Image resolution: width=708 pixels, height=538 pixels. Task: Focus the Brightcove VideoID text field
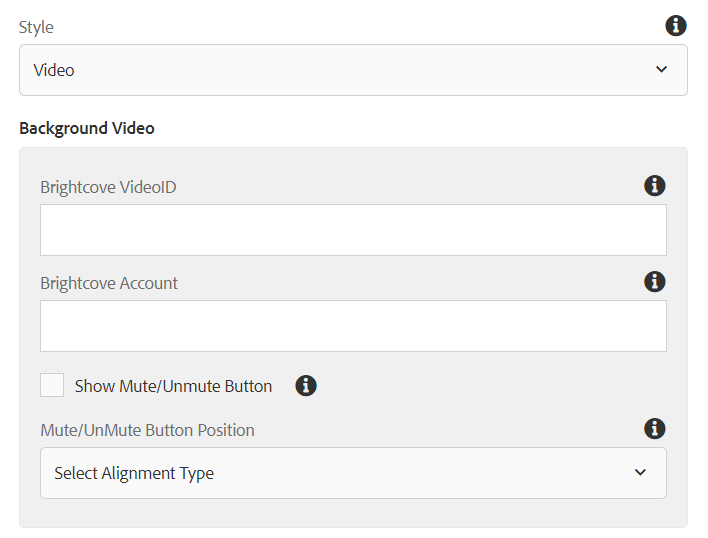pyautogui.click(x=353, y=230)
